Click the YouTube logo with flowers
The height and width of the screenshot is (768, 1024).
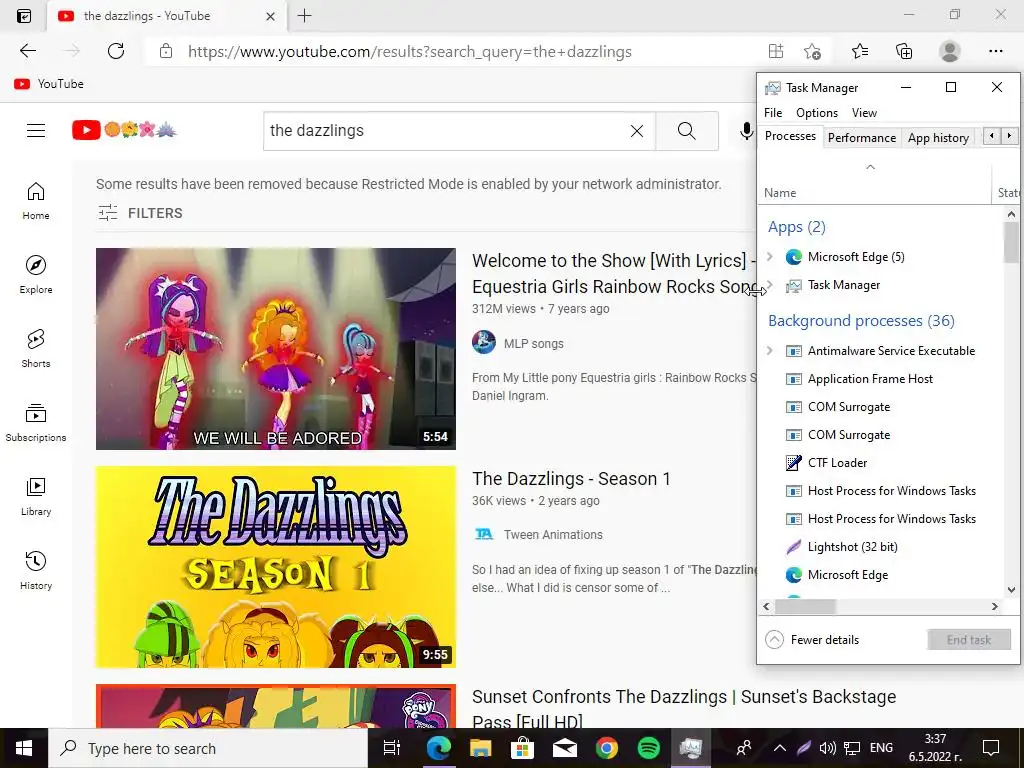coord(124,130)
